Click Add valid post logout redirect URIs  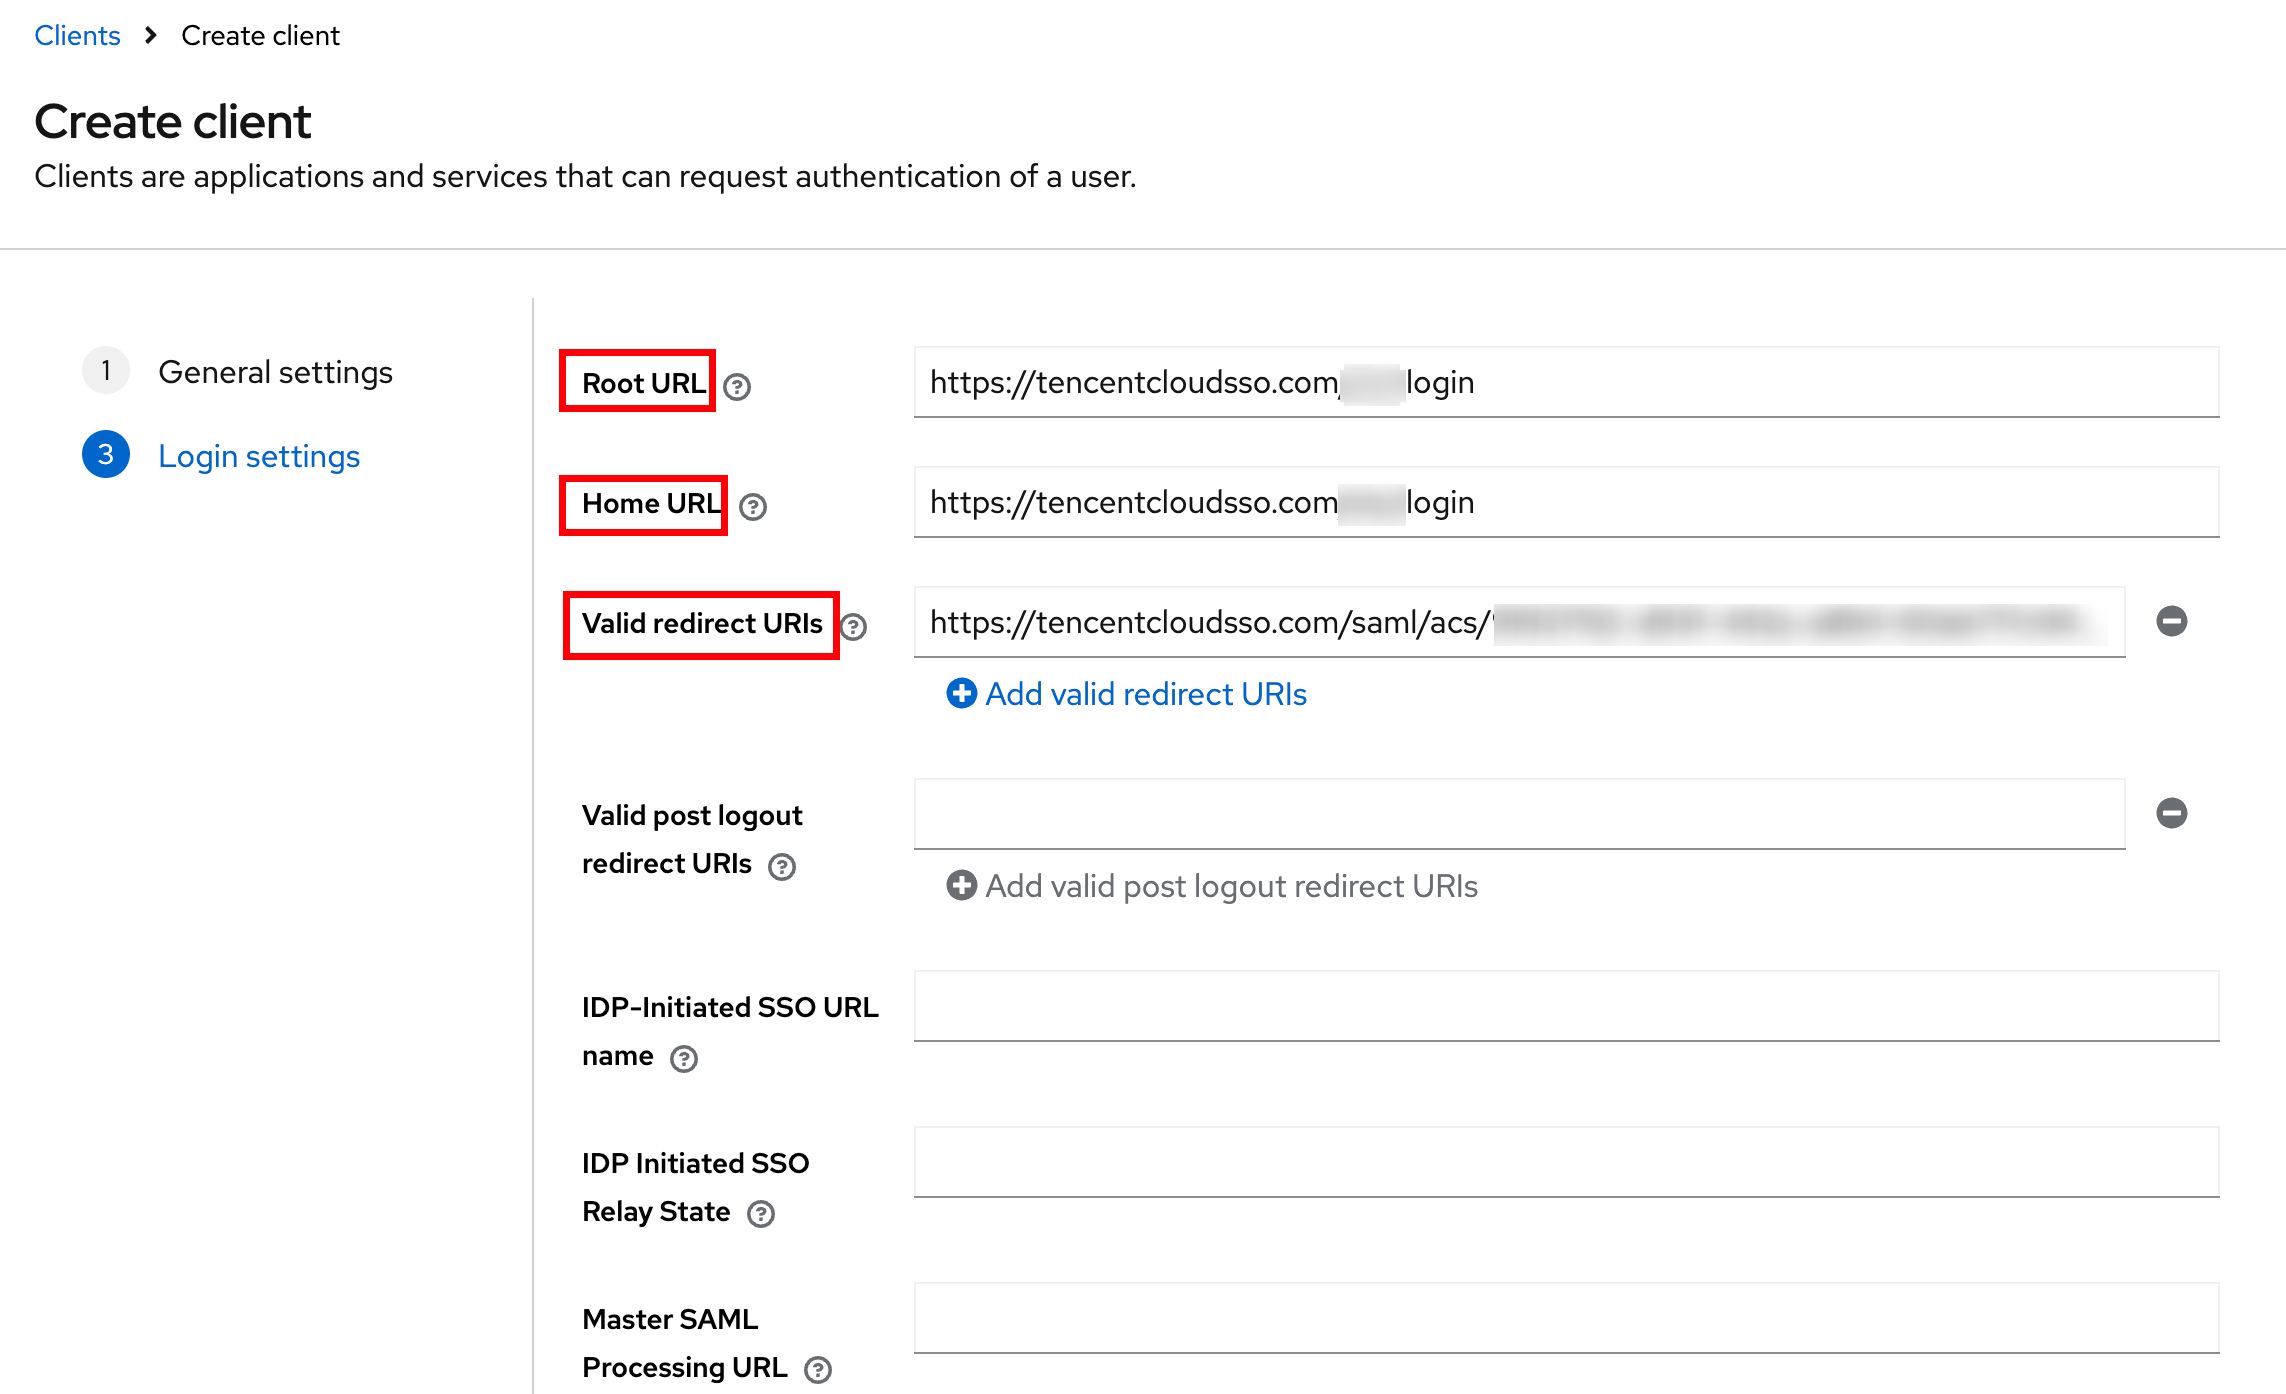point(1231,886)
